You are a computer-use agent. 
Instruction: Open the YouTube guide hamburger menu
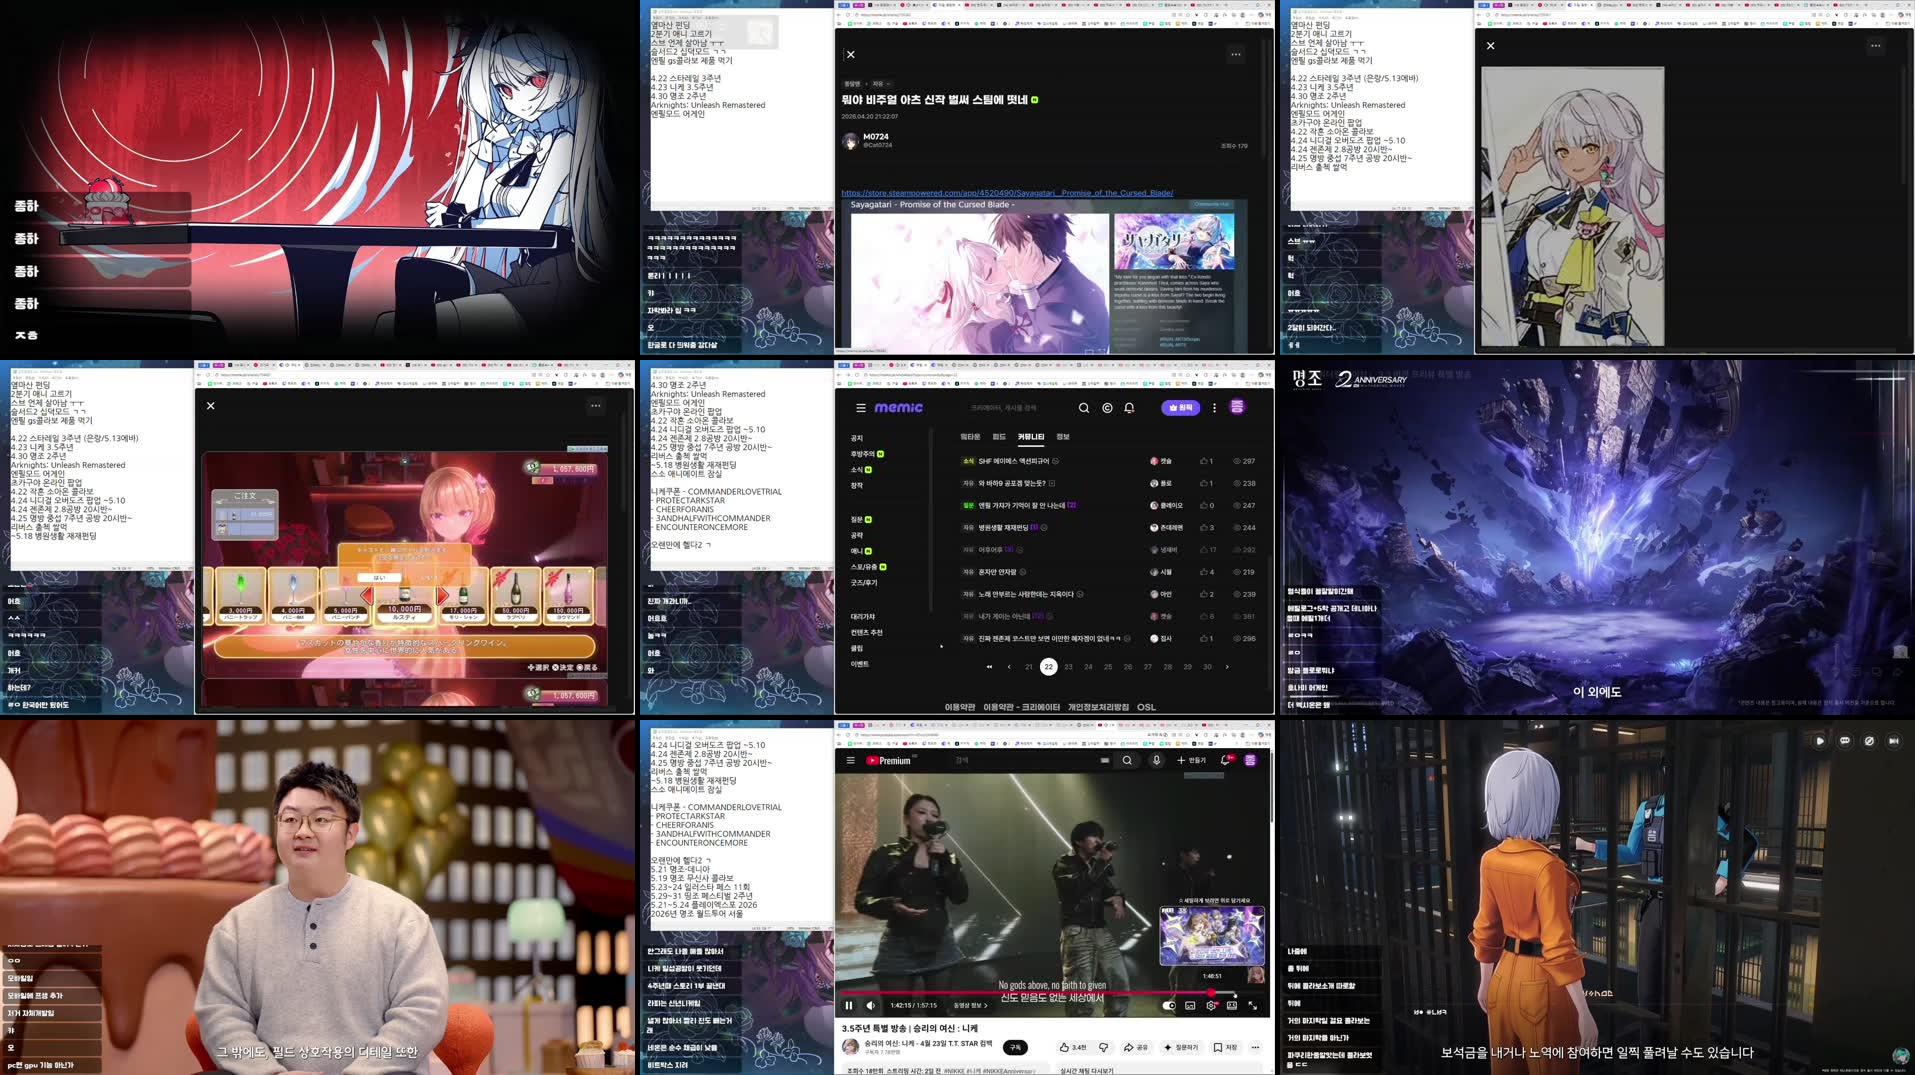coord(851,761)
